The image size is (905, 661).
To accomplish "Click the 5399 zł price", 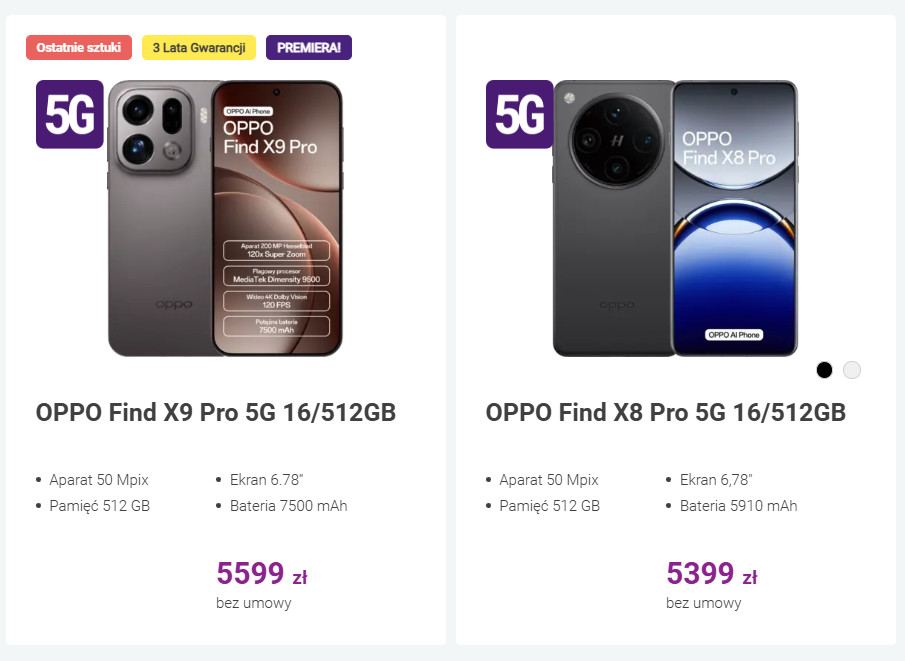I will [x=712, y=573].
